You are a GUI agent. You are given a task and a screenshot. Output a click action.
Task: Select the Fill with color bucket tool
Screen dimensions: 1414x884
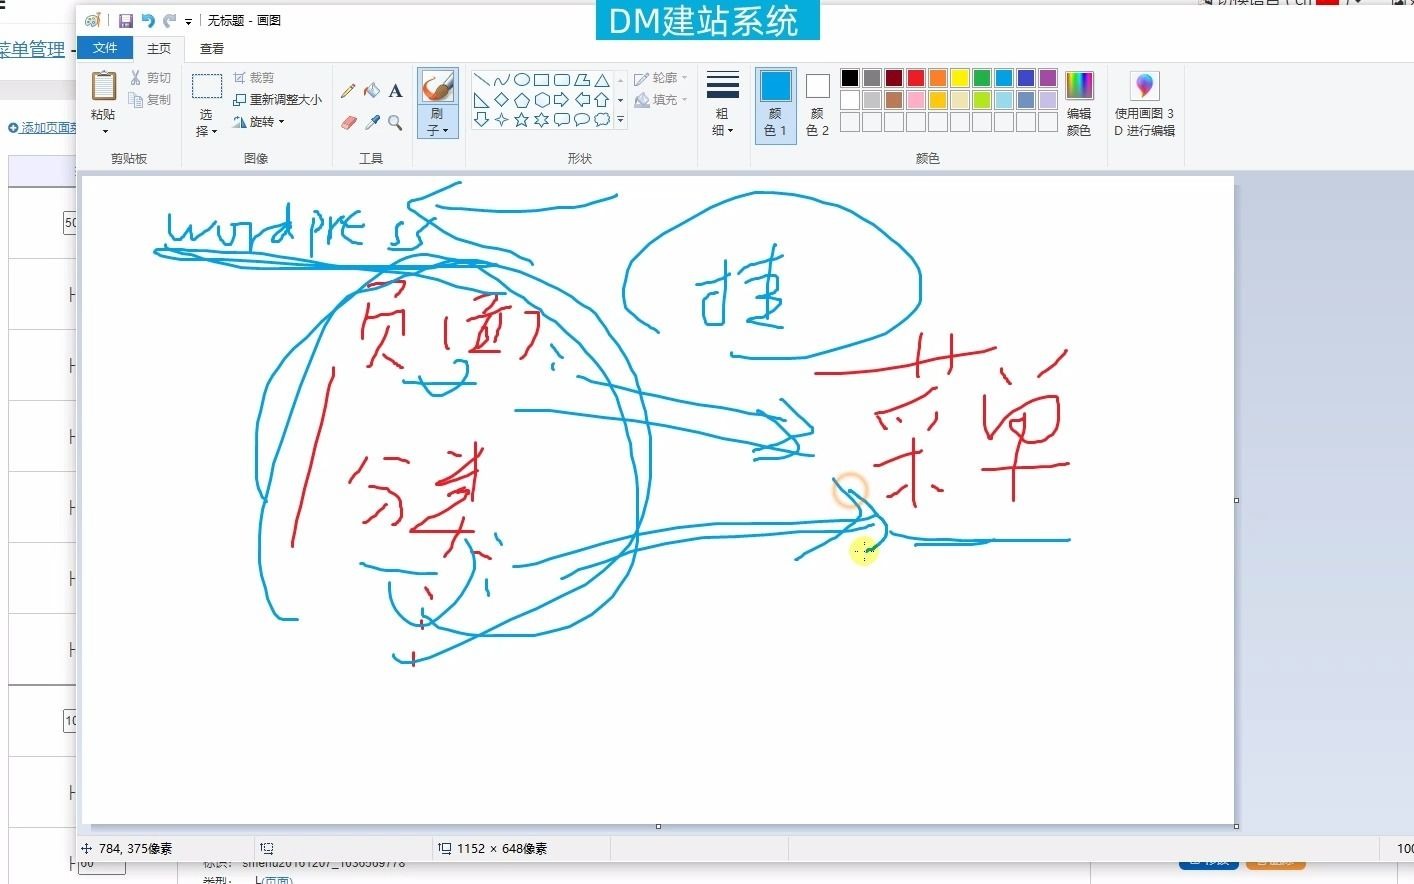click(x=372, y=91)
